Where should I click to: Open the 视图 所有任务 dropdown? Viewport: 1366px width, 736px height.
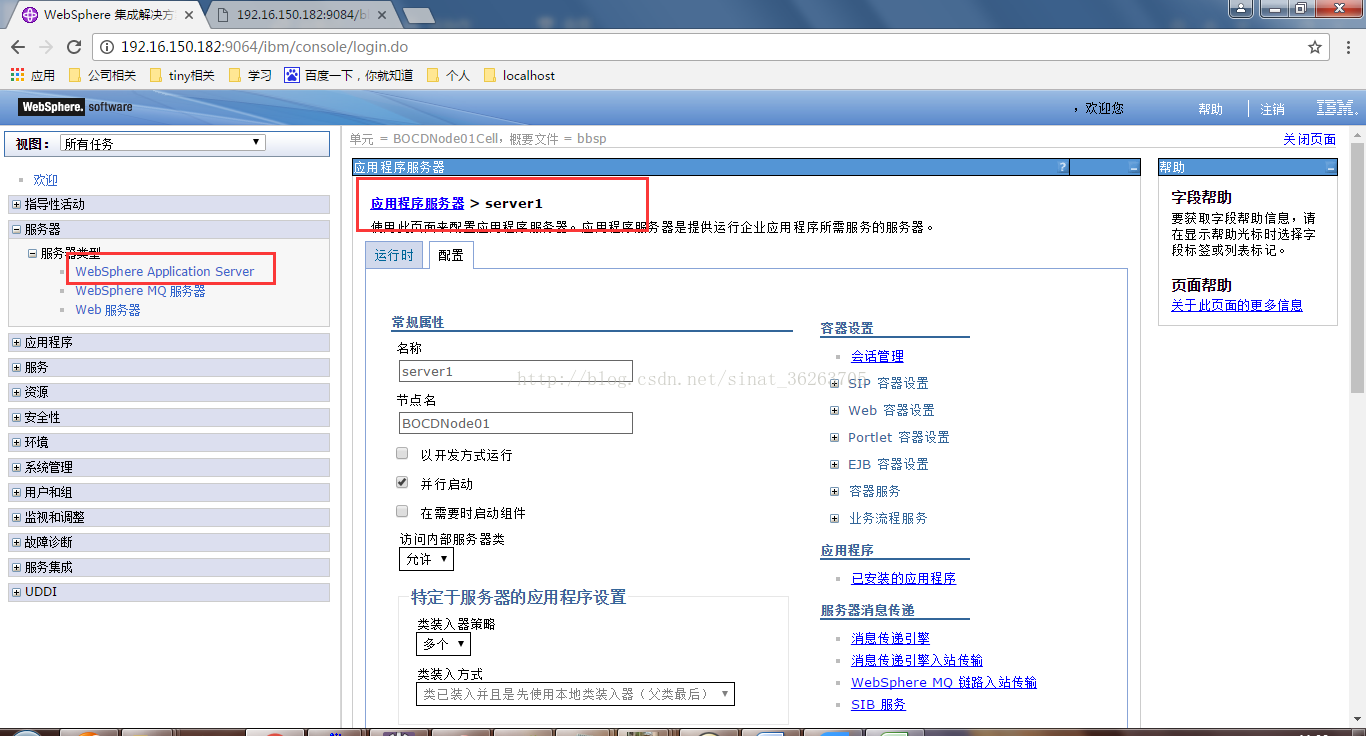162,143
